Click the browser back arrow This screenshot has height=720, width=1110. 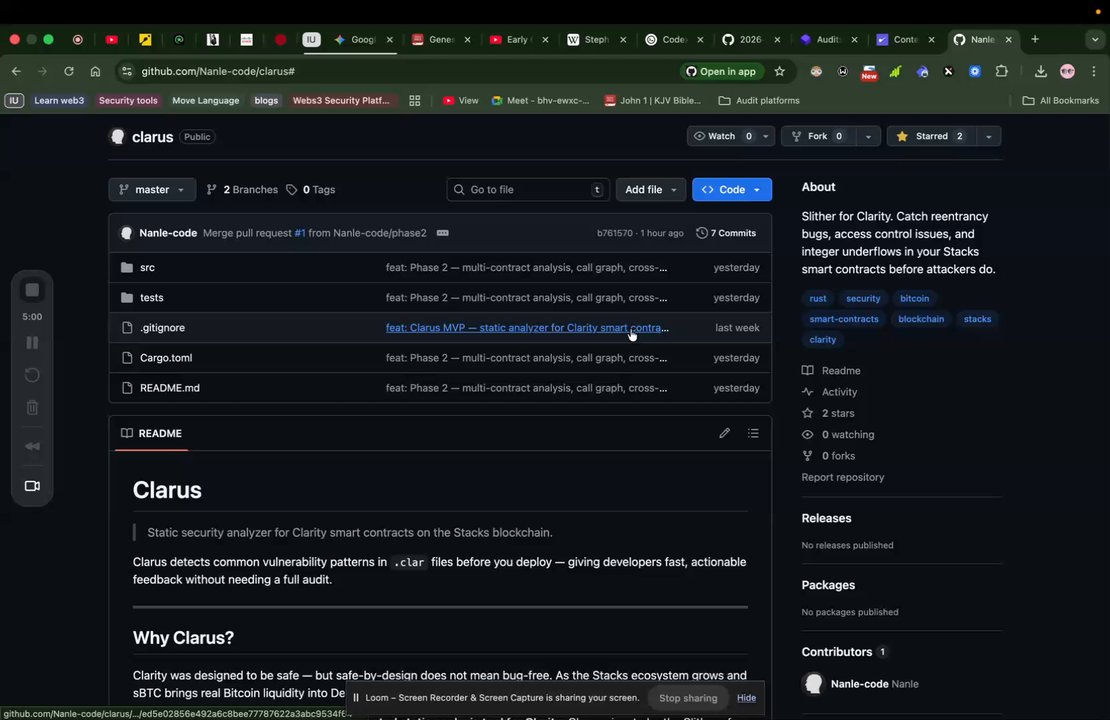pos(16,72)
